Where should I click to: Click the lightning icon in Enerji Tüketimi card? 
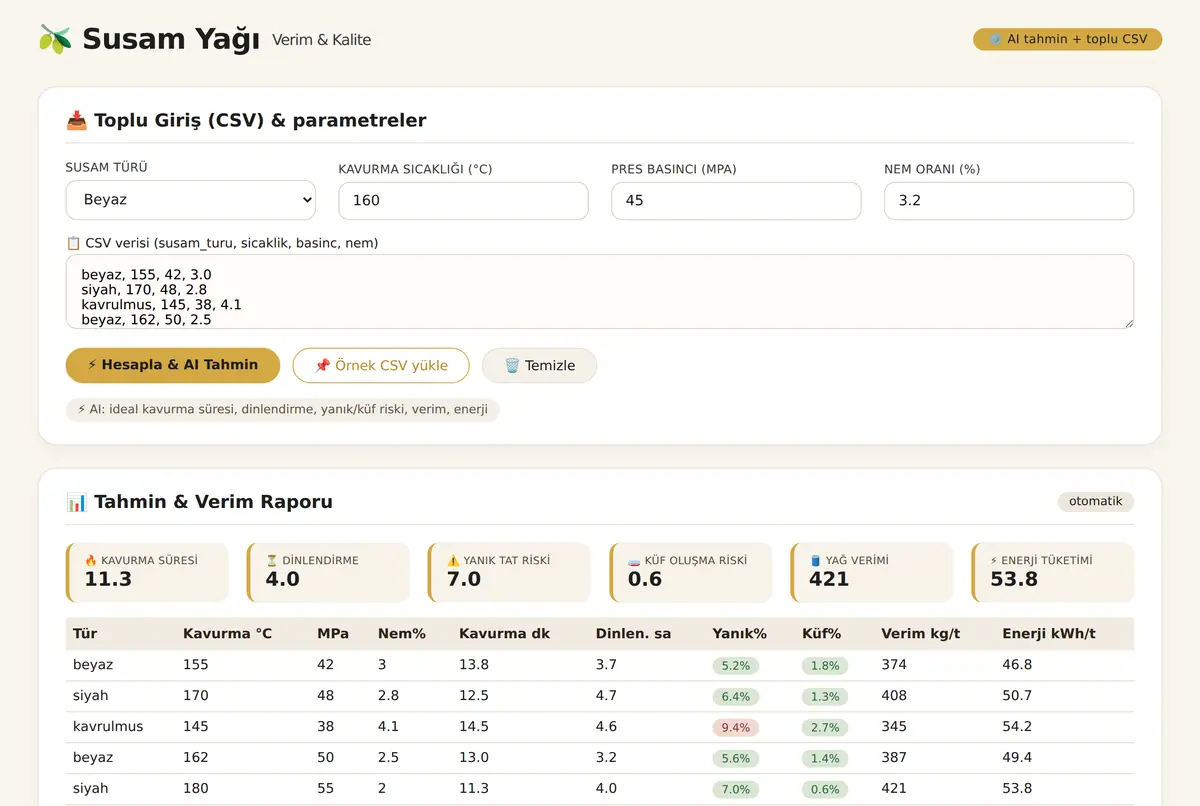pyautogui.click(x=994, y=561)
